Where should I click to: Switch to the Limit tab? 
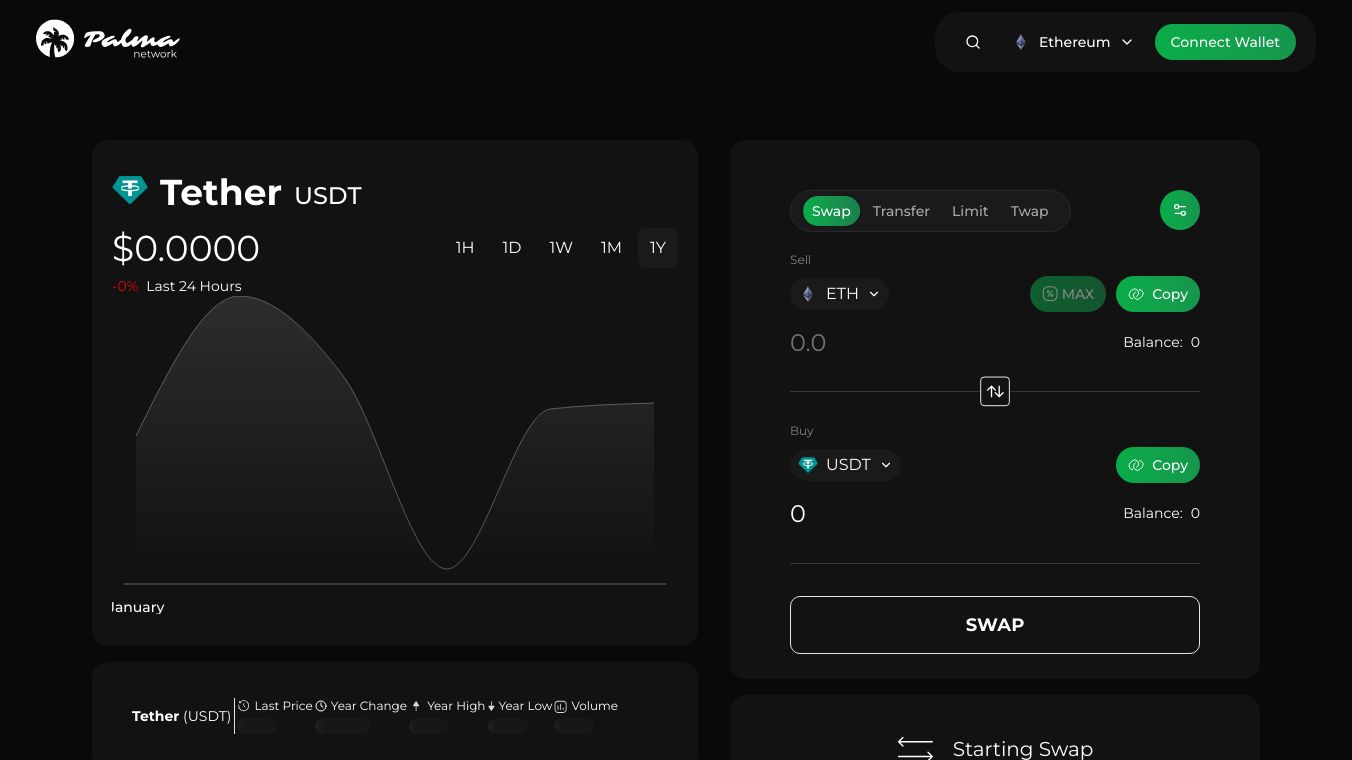tap(970, 211)
